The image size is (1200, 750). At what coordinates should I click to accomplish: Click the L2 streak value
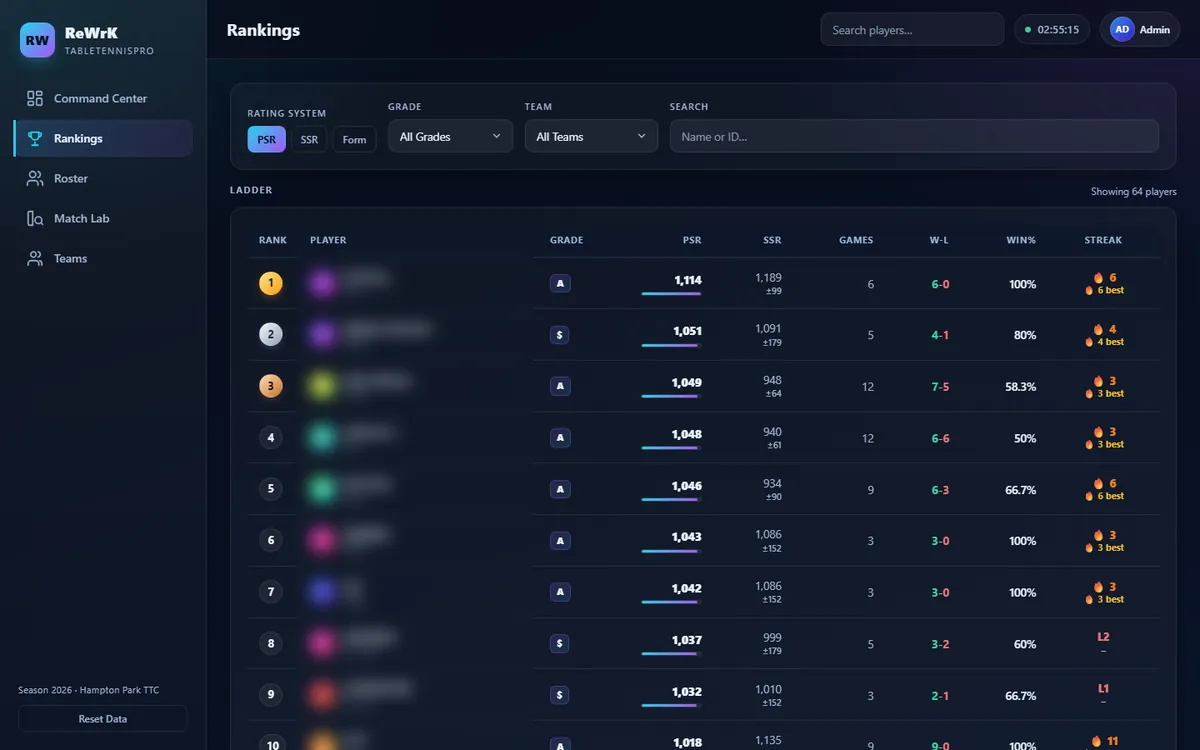point(1103,637)
